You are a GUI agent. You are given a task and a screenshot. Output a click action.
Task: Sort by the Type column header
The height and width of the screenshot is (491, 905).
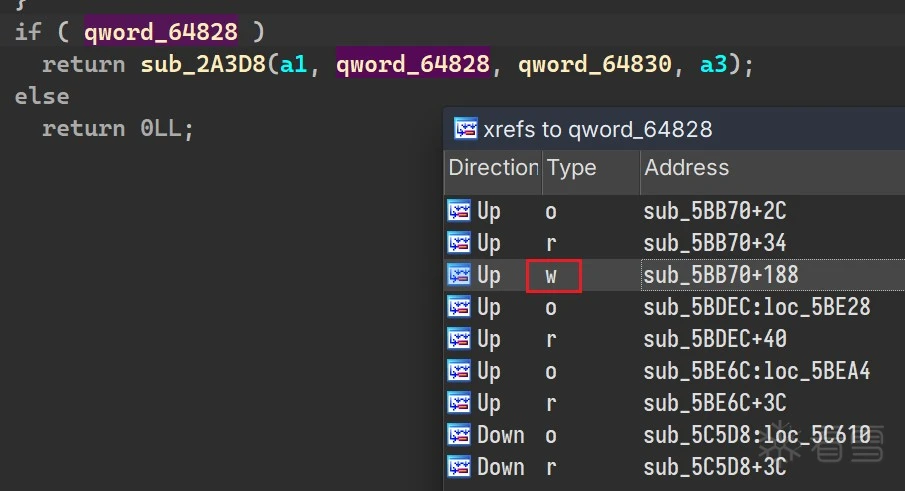point(572,168)
